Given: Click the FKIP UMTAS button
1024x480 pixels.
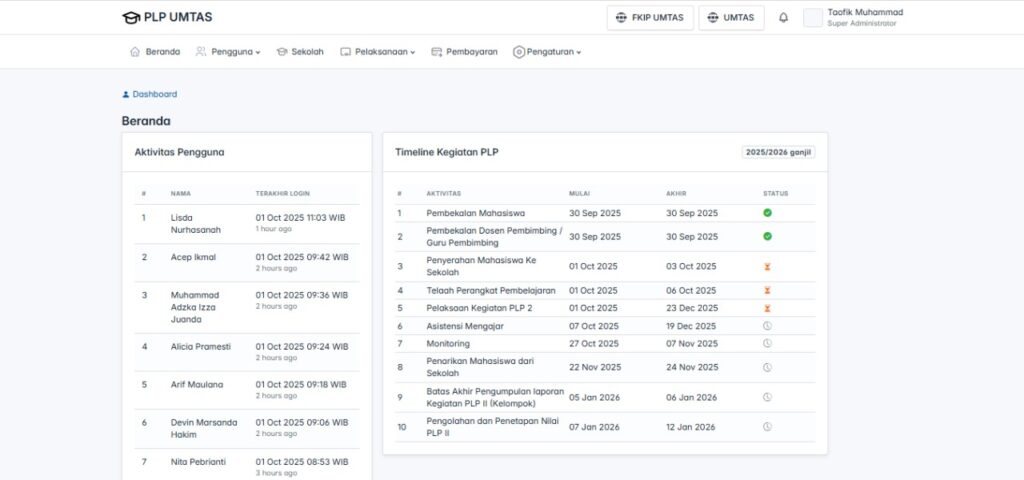Looking at the screenshot, I should pos(650,18).
